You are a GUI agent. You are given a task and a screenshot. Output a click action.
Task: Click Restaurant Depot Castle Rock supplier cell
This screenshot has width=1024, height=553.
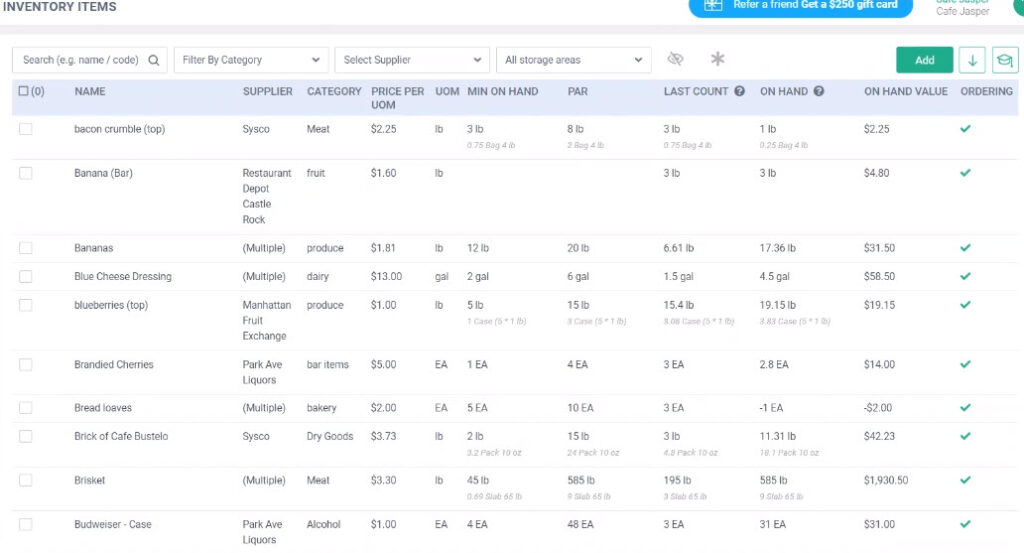pyautogui.click(x=266, y=197)
